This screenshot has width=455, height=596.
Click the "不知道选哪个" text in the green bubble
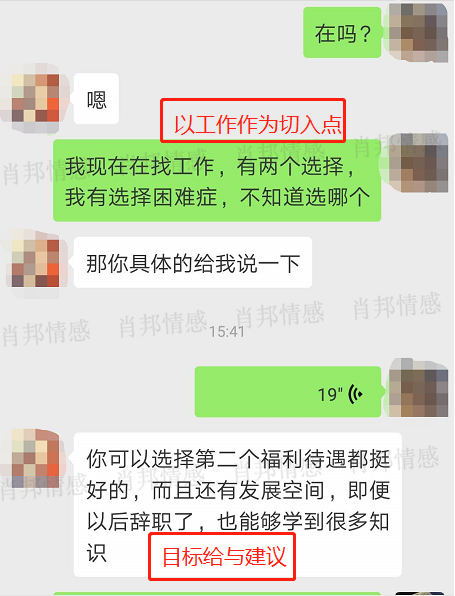[x=305, y=197]
